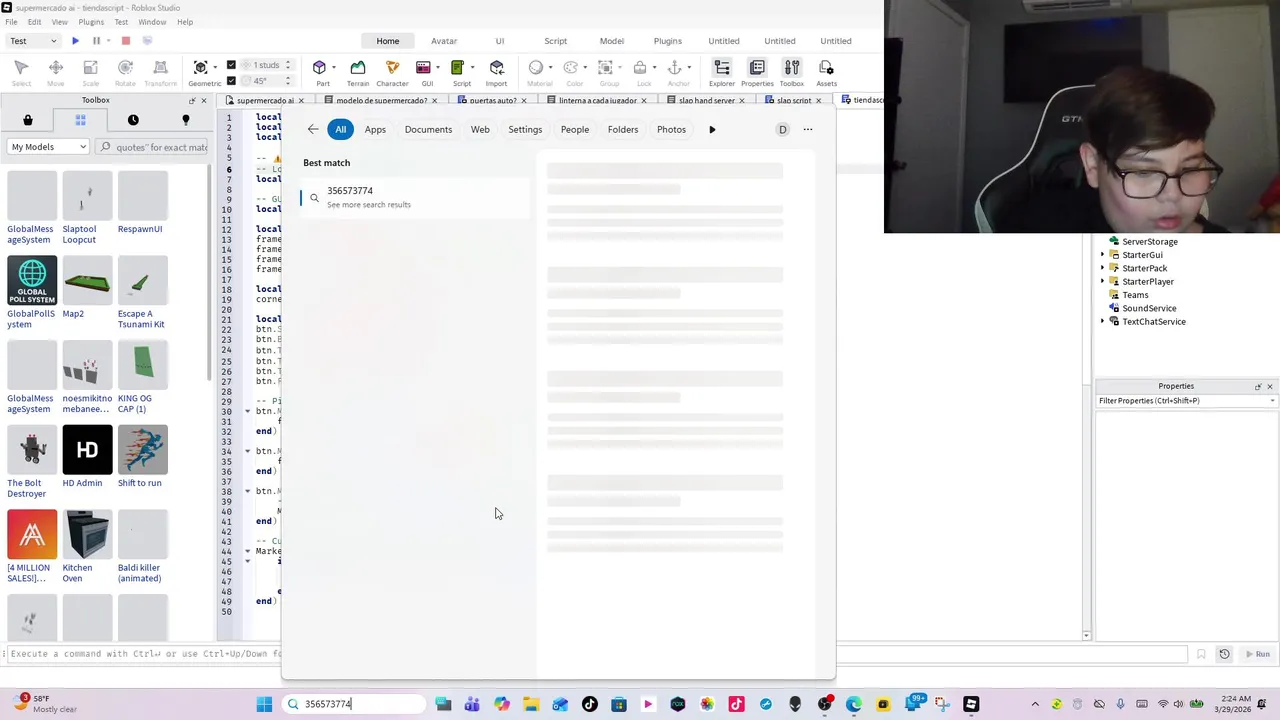
Task: Toggle the 45° rotate snapping checkbox
Action: (x=231, y=80)
